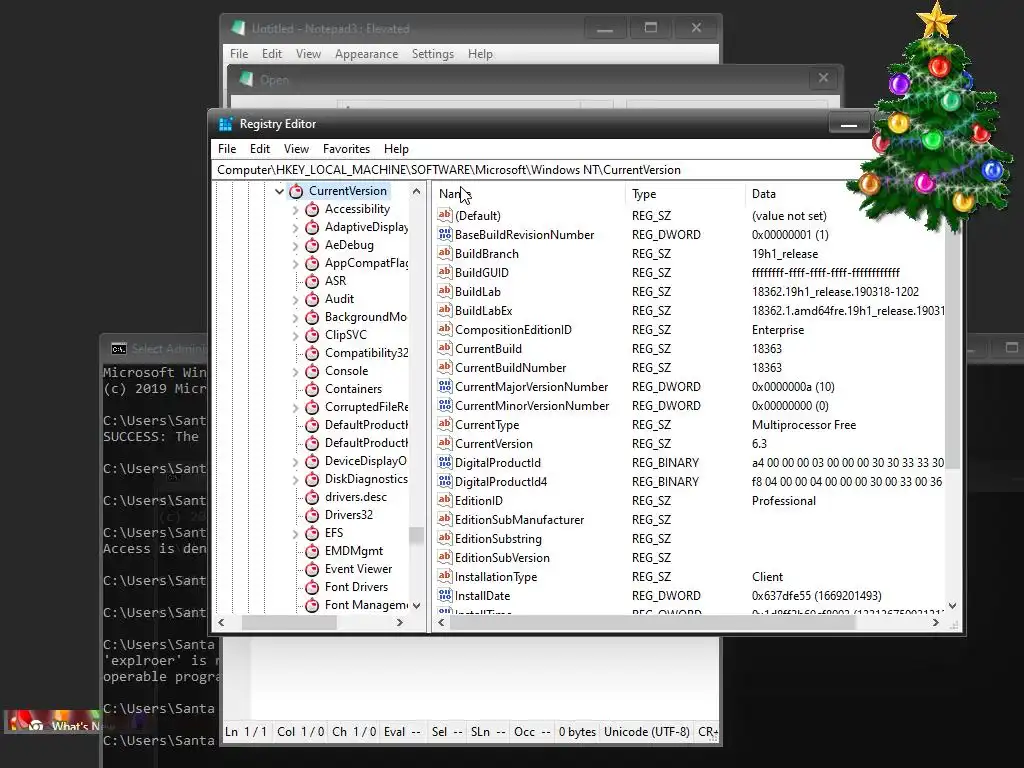Click the BuildGUID string icon
This screenshot has width=1024, height=768.
[445, 272]
